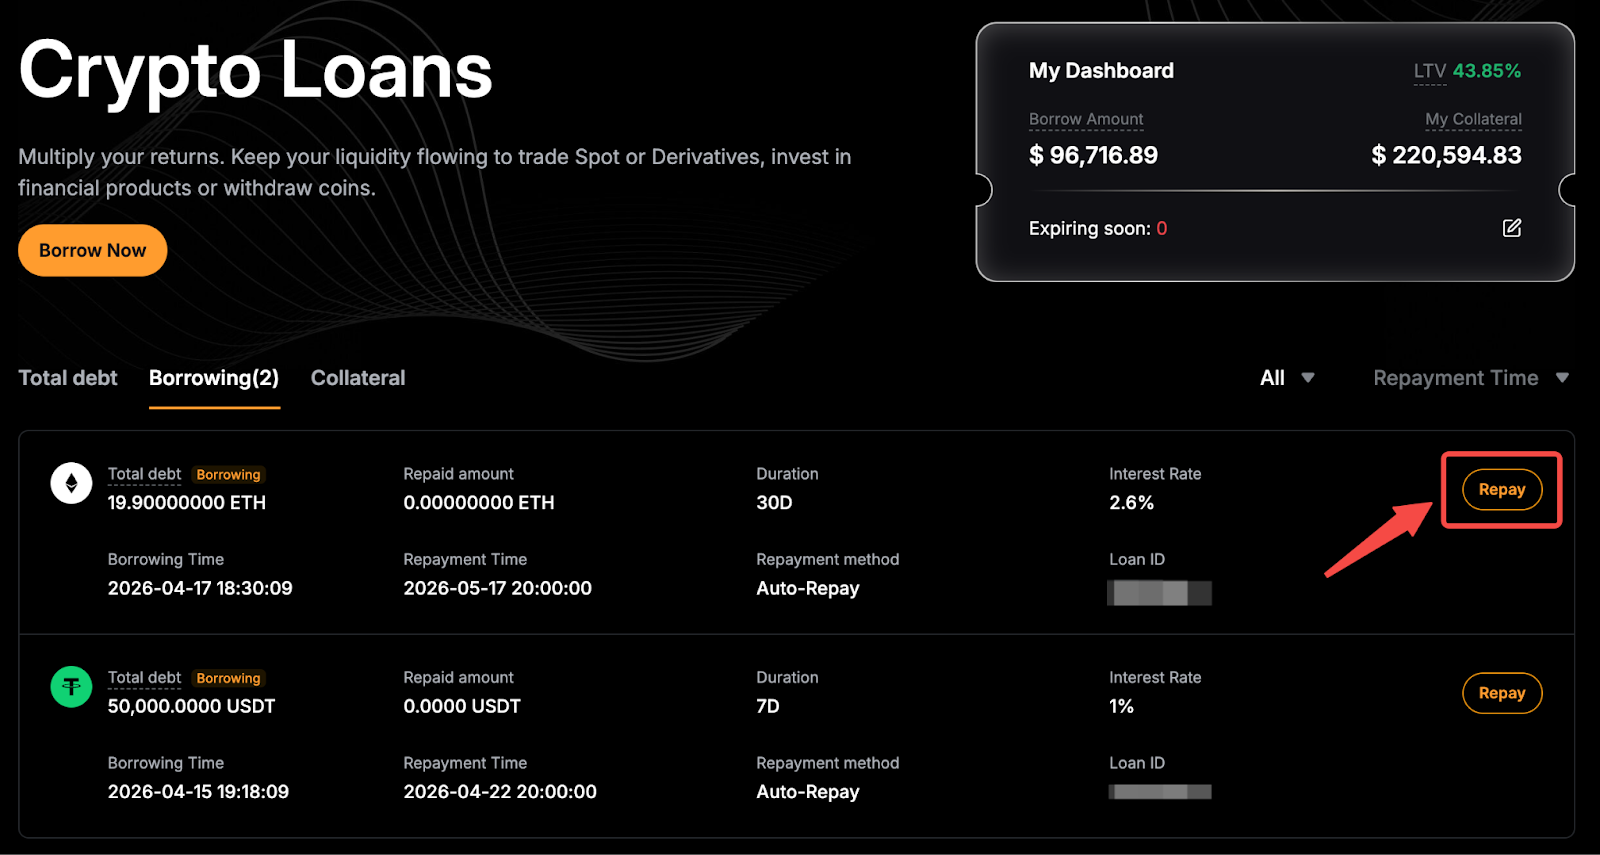
Task: Click the edit pencil icon in My Dashboard
Action: [1511, 228]
